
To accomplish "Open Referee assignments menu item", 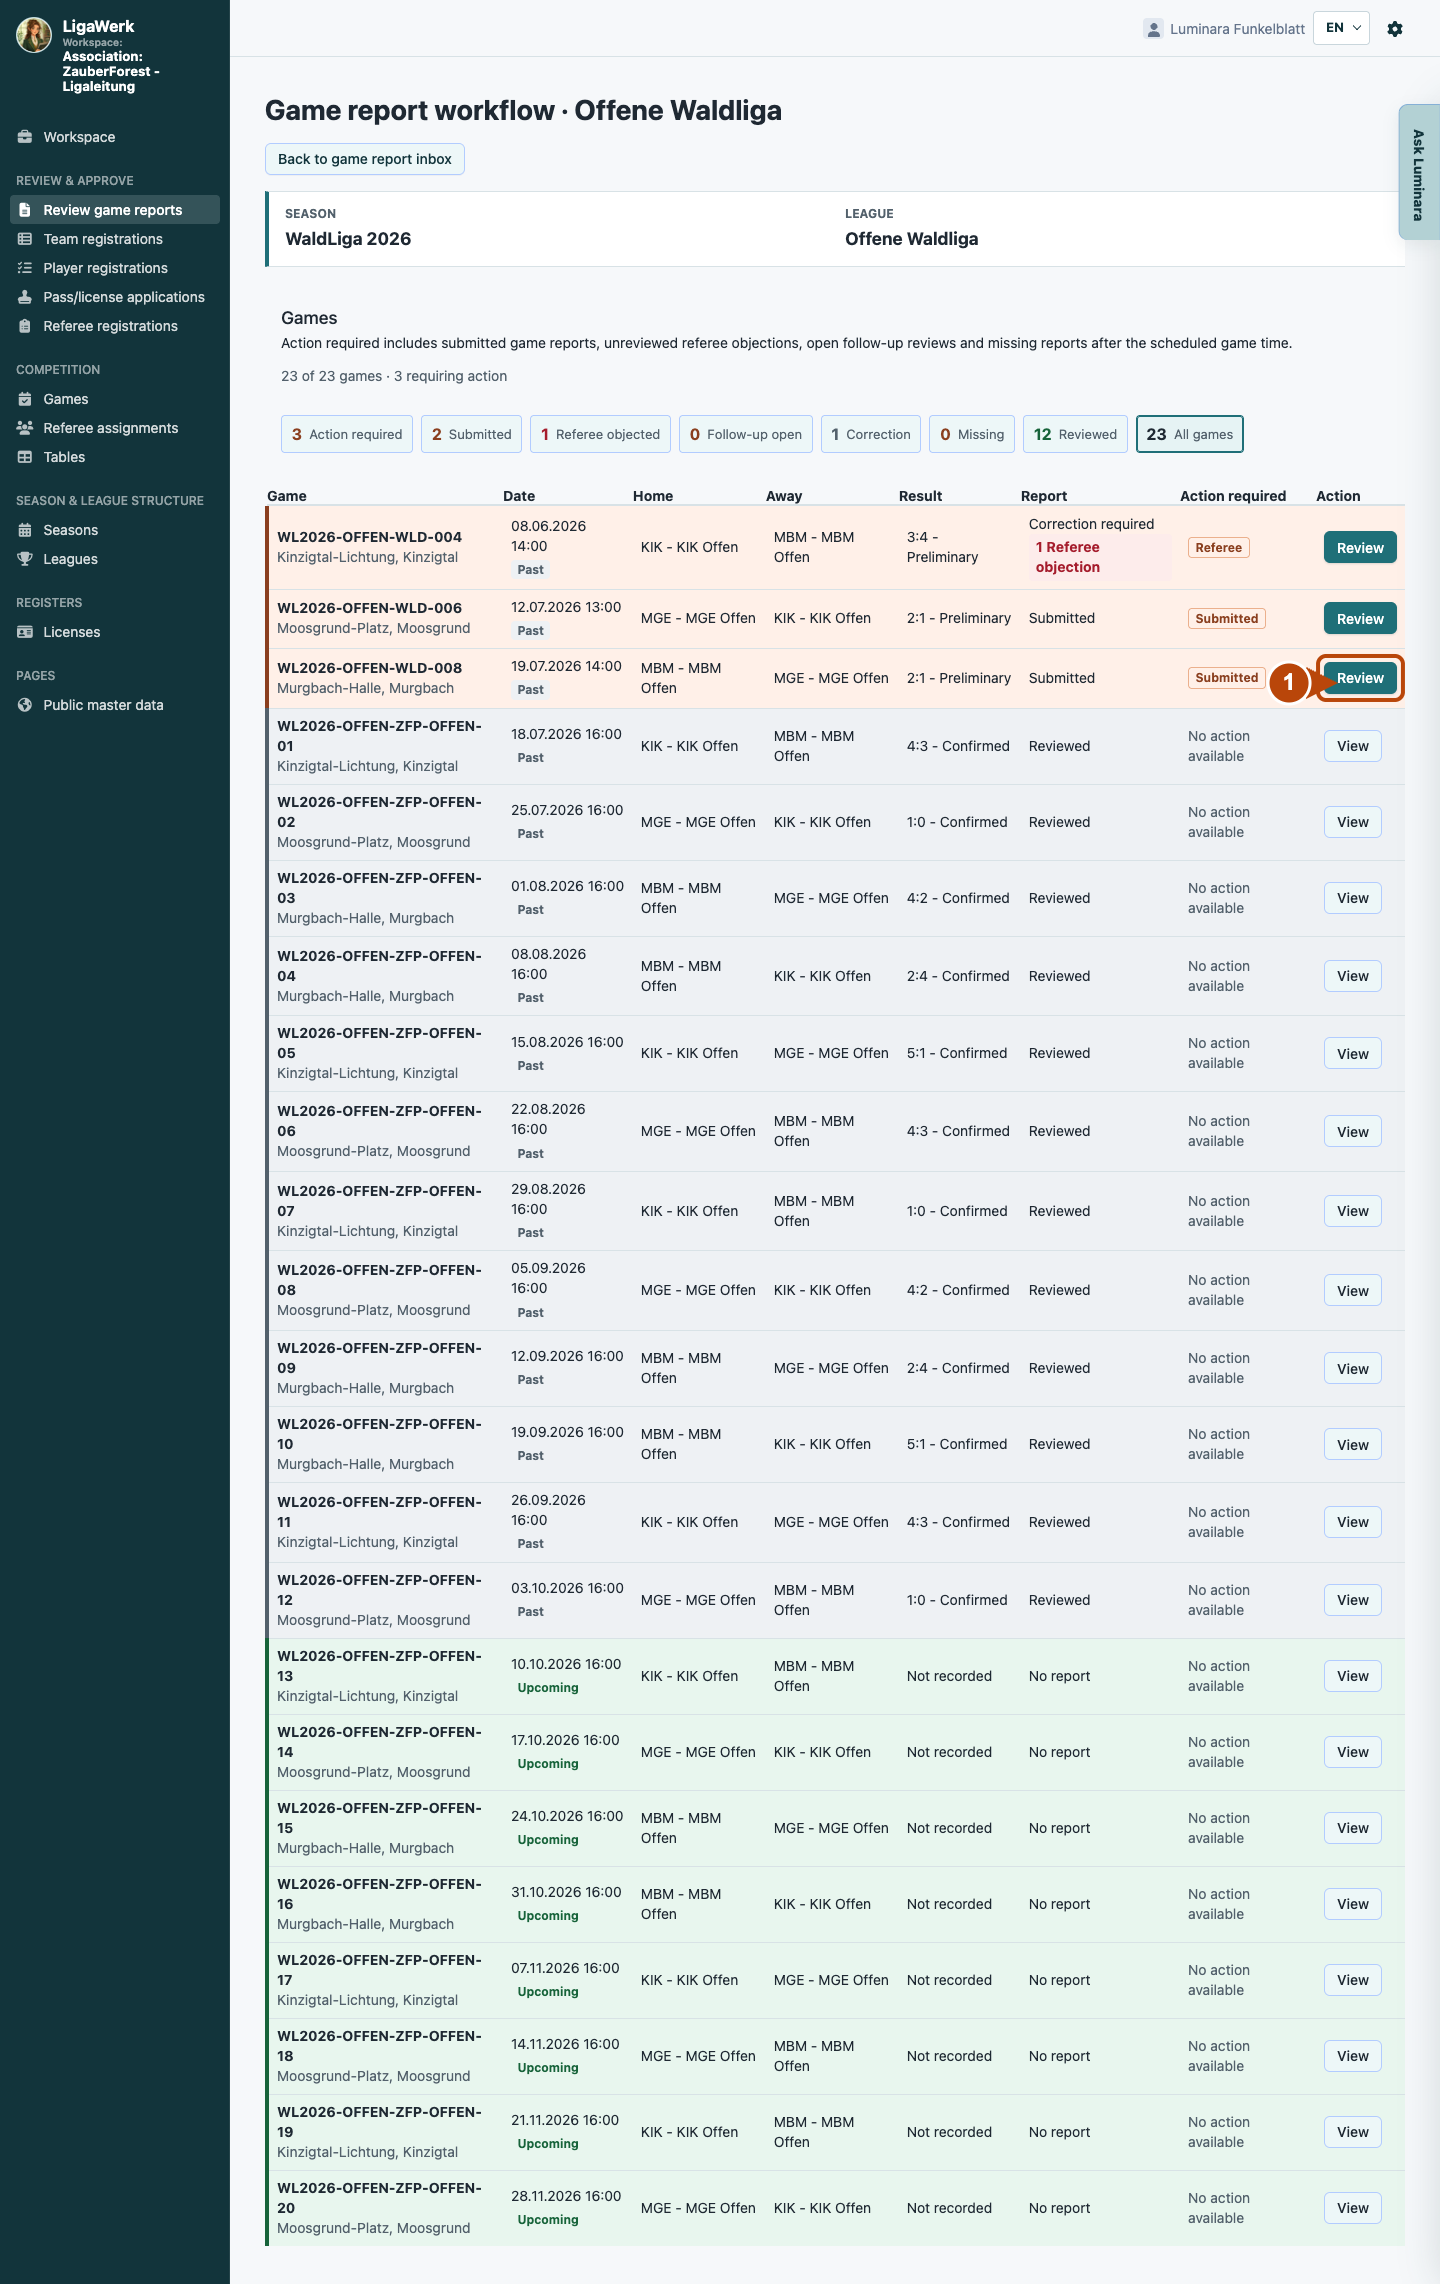I will tap(115, 428).
